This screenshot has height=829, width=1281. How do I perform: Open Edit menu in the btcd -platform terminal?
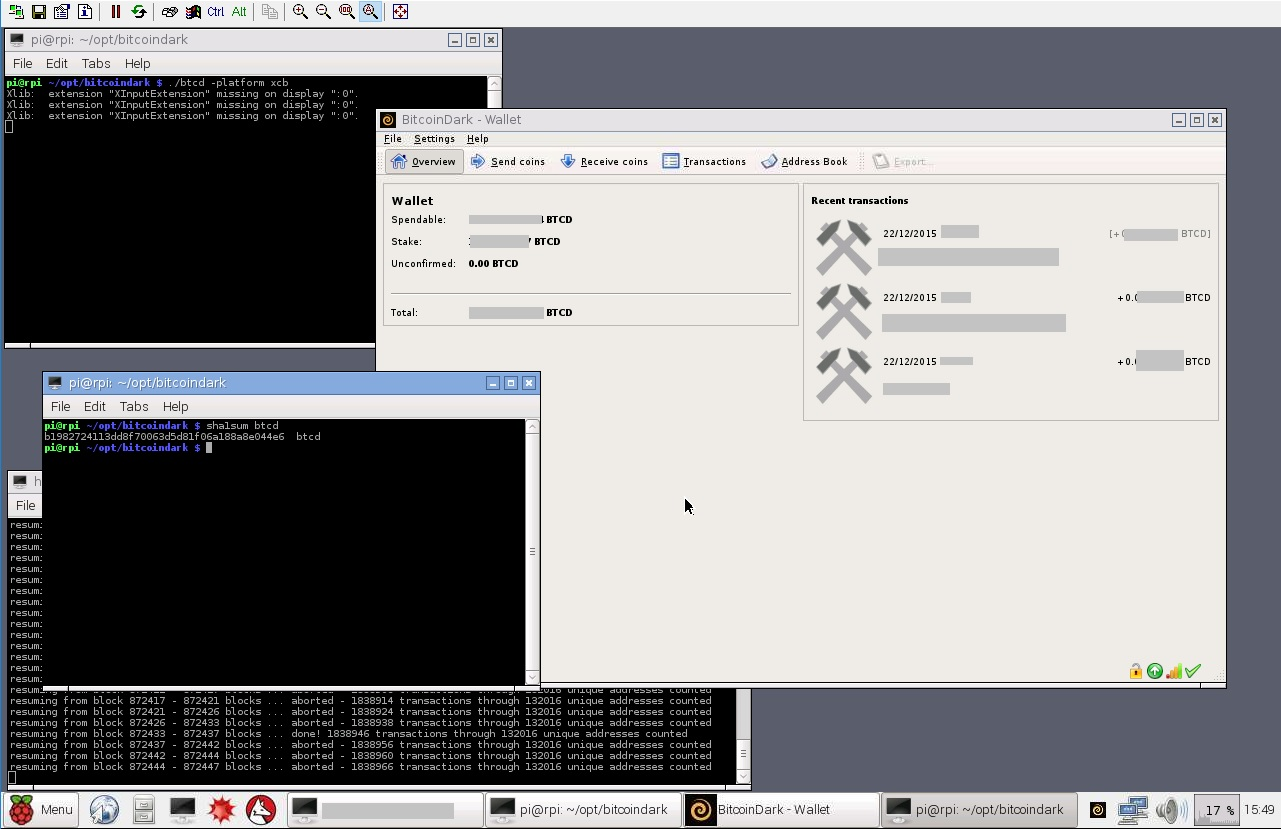point(57,63)
